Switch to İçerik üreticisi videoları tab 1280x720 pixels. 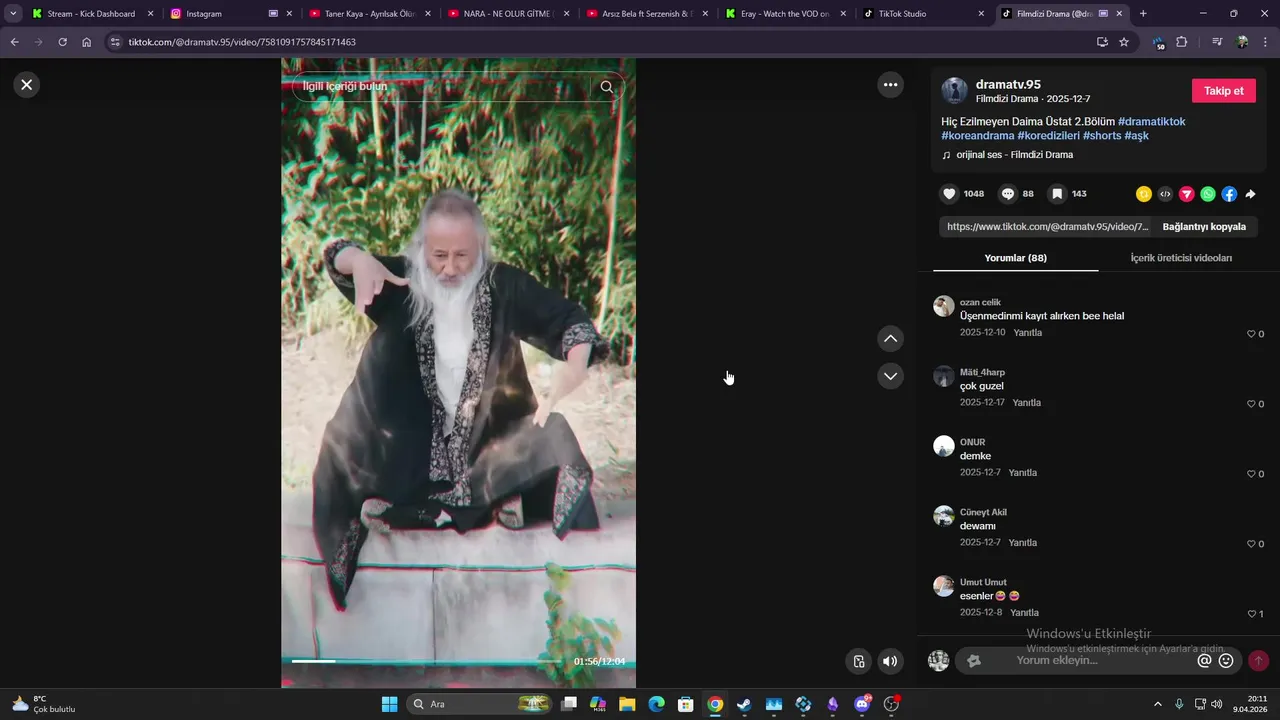[1181, 258]
